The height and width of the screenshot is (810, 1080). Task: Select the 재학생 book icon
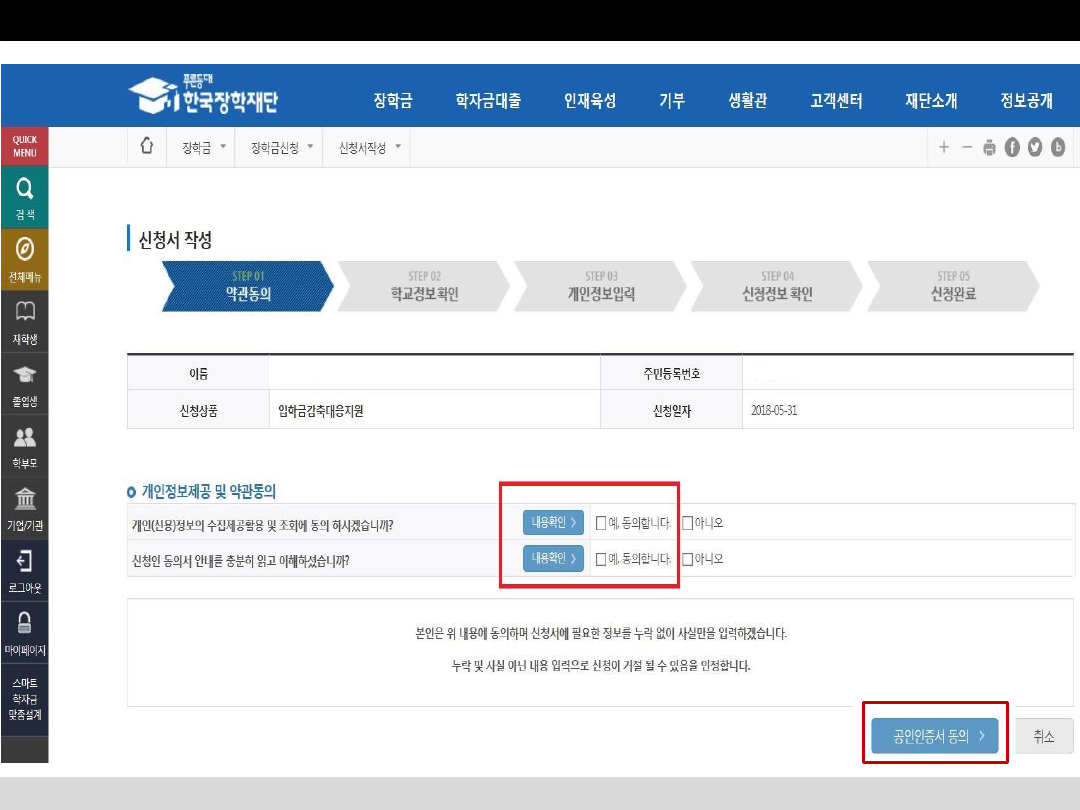point(25,311)
